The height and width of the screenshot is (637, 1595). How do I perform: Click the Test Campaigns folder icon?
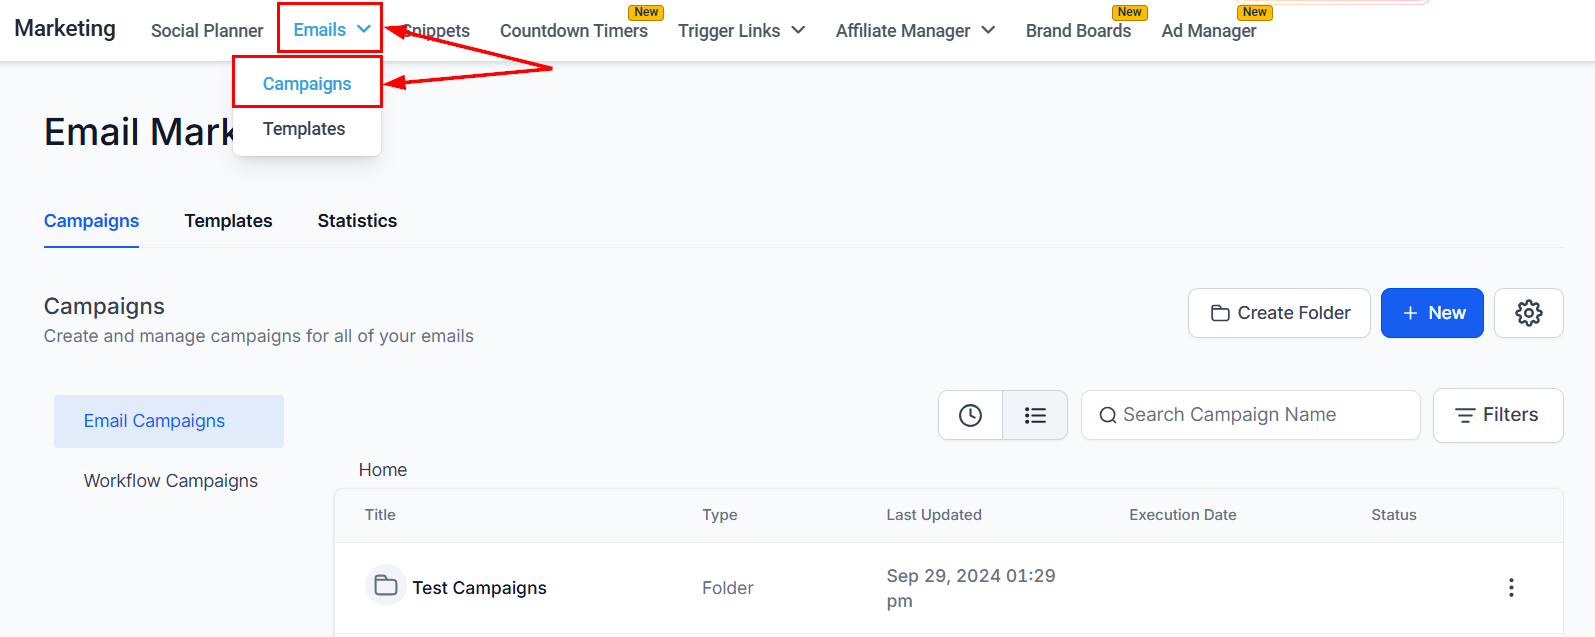386,586
